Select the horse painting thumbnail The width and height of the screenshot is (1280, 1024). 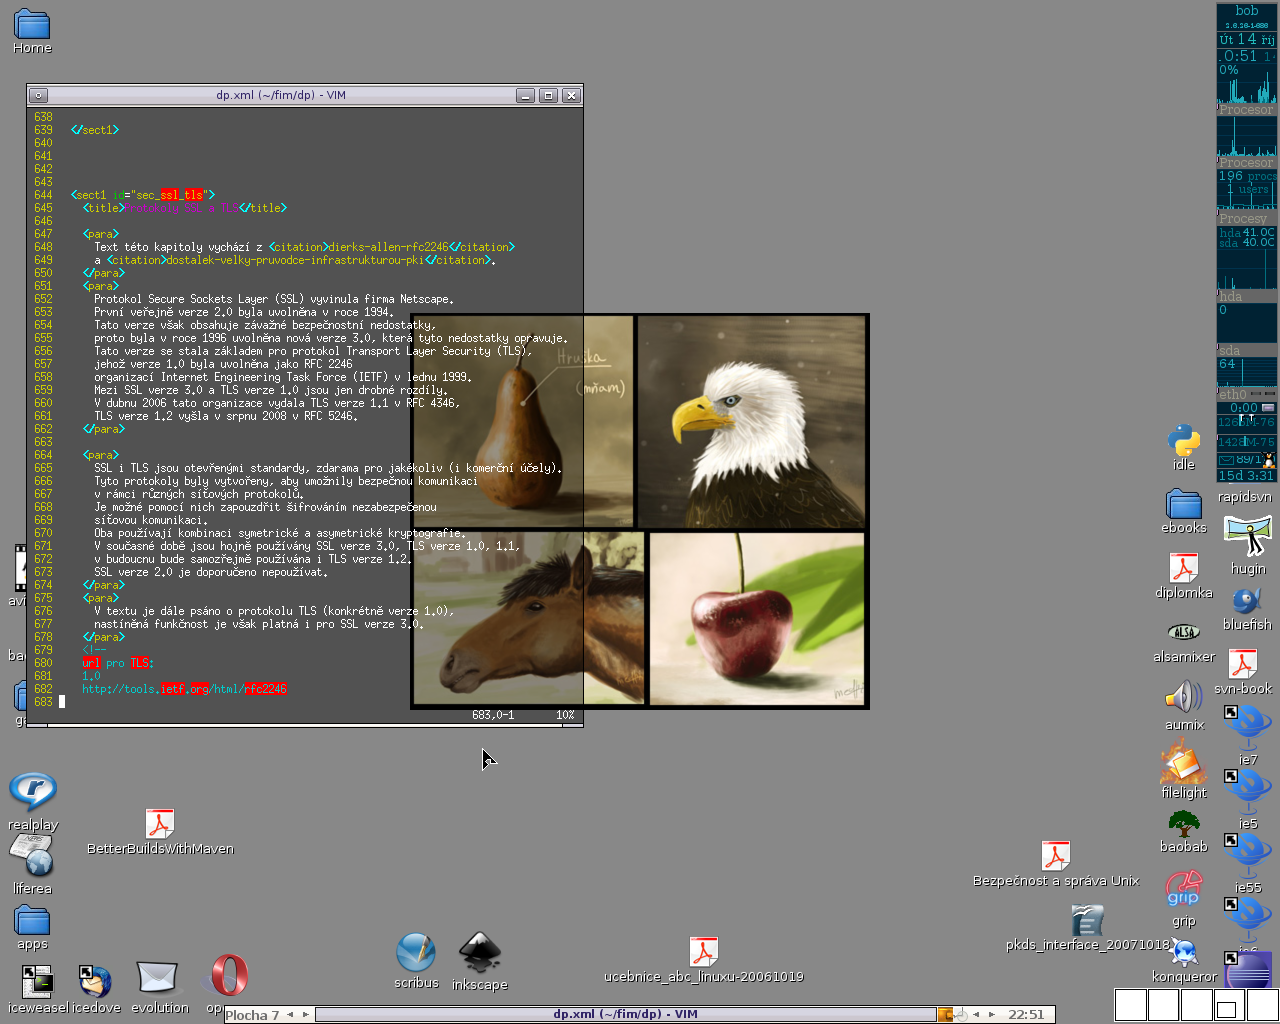pyautogui.click(x=529, y=617)
